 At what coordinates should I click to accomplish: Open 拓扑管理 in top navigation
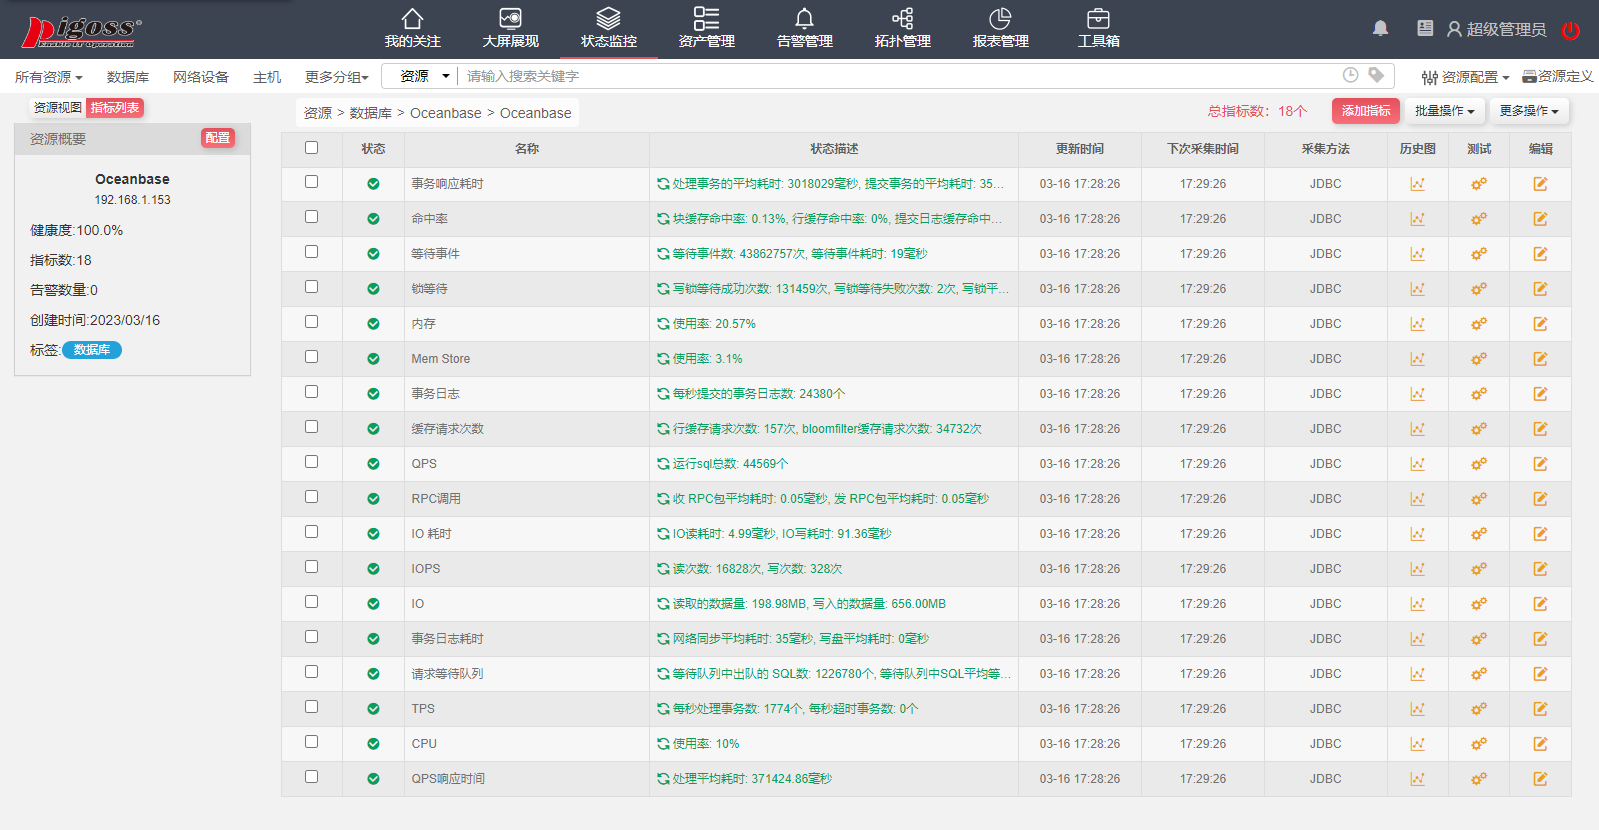click(902, 29)
